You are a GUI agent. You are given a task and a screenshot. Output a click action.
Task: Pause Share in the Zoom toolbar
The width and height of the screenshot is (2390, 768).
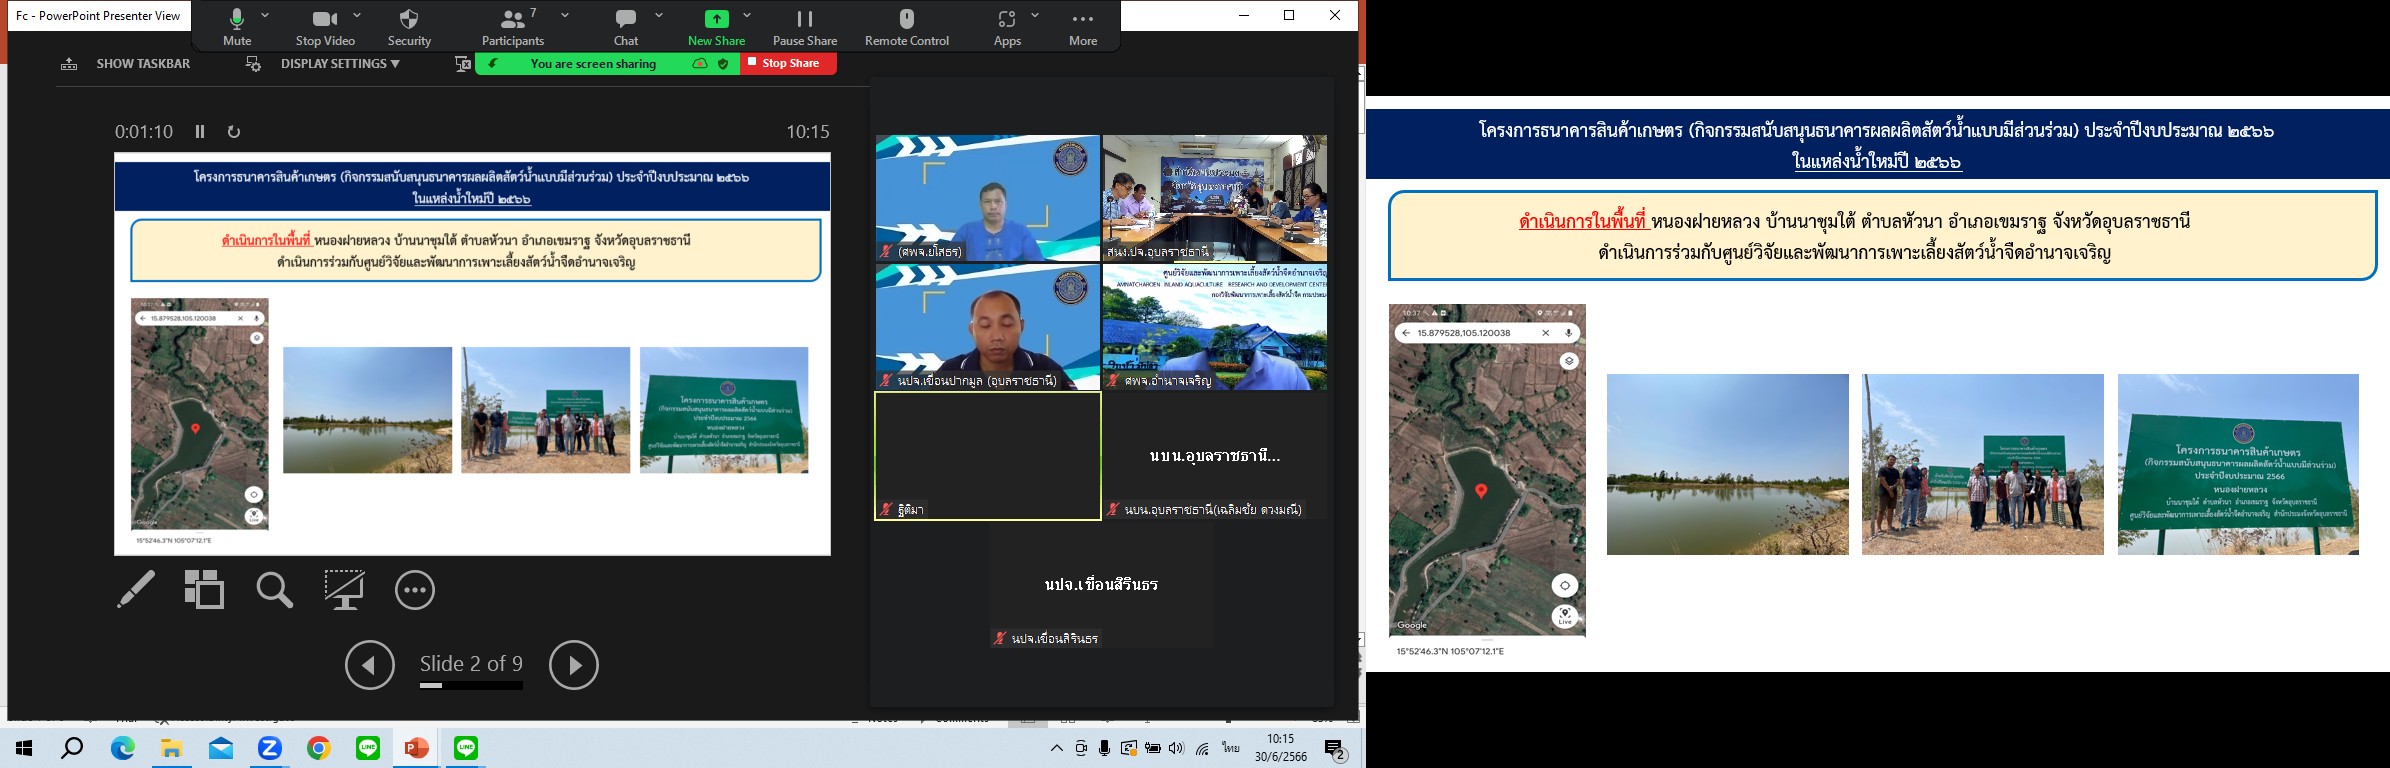click(x=804, y=27)
